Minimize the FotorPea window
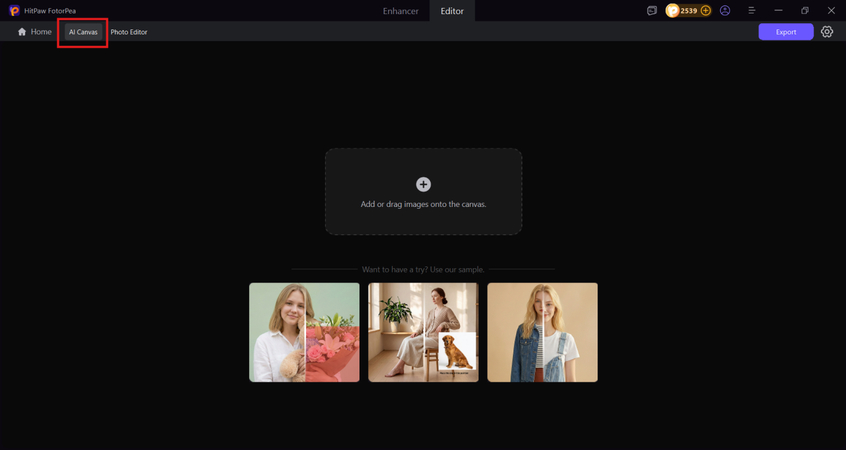 tap(778, 10)
